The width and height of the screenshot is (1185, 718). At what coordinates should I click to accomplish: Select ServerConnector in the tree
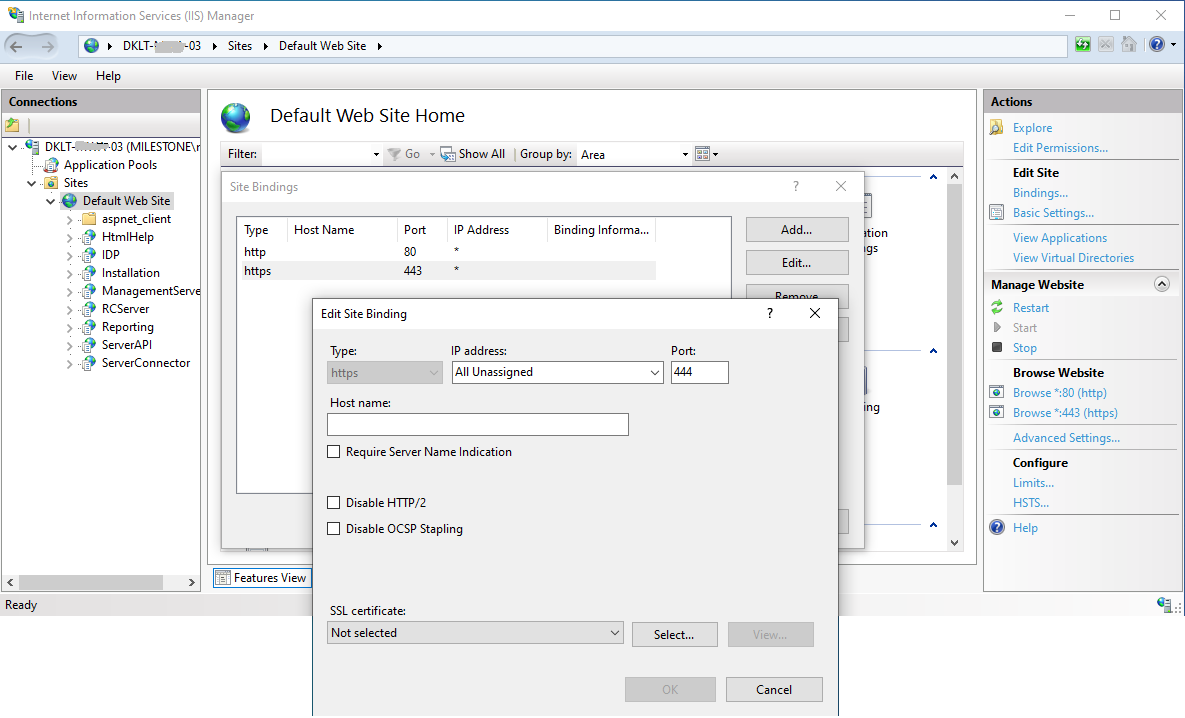pyautogui.click(x=146, y=363)
